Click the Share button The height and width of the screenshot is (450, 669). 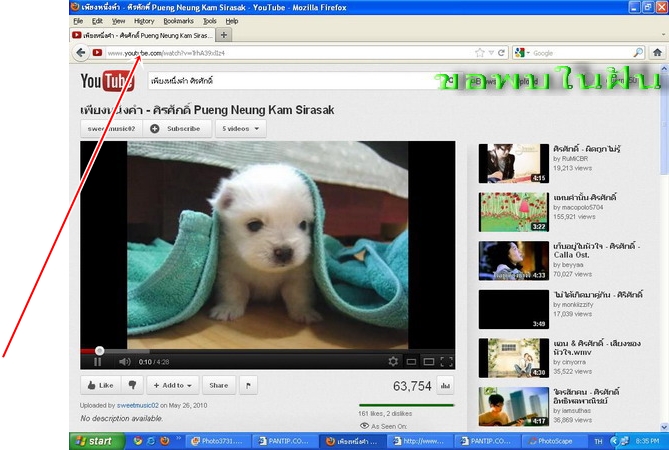coord(218,385)
